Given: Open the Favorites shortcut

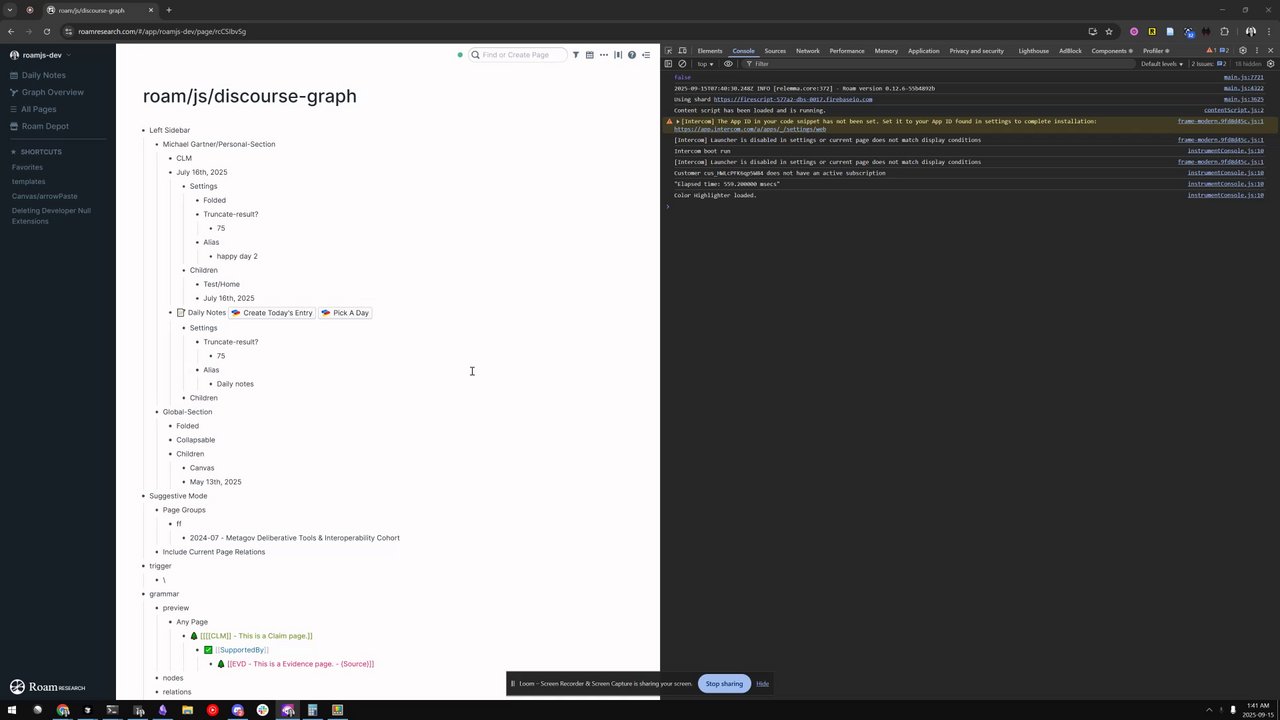Looking at the screenshot, I should point(27,167).
